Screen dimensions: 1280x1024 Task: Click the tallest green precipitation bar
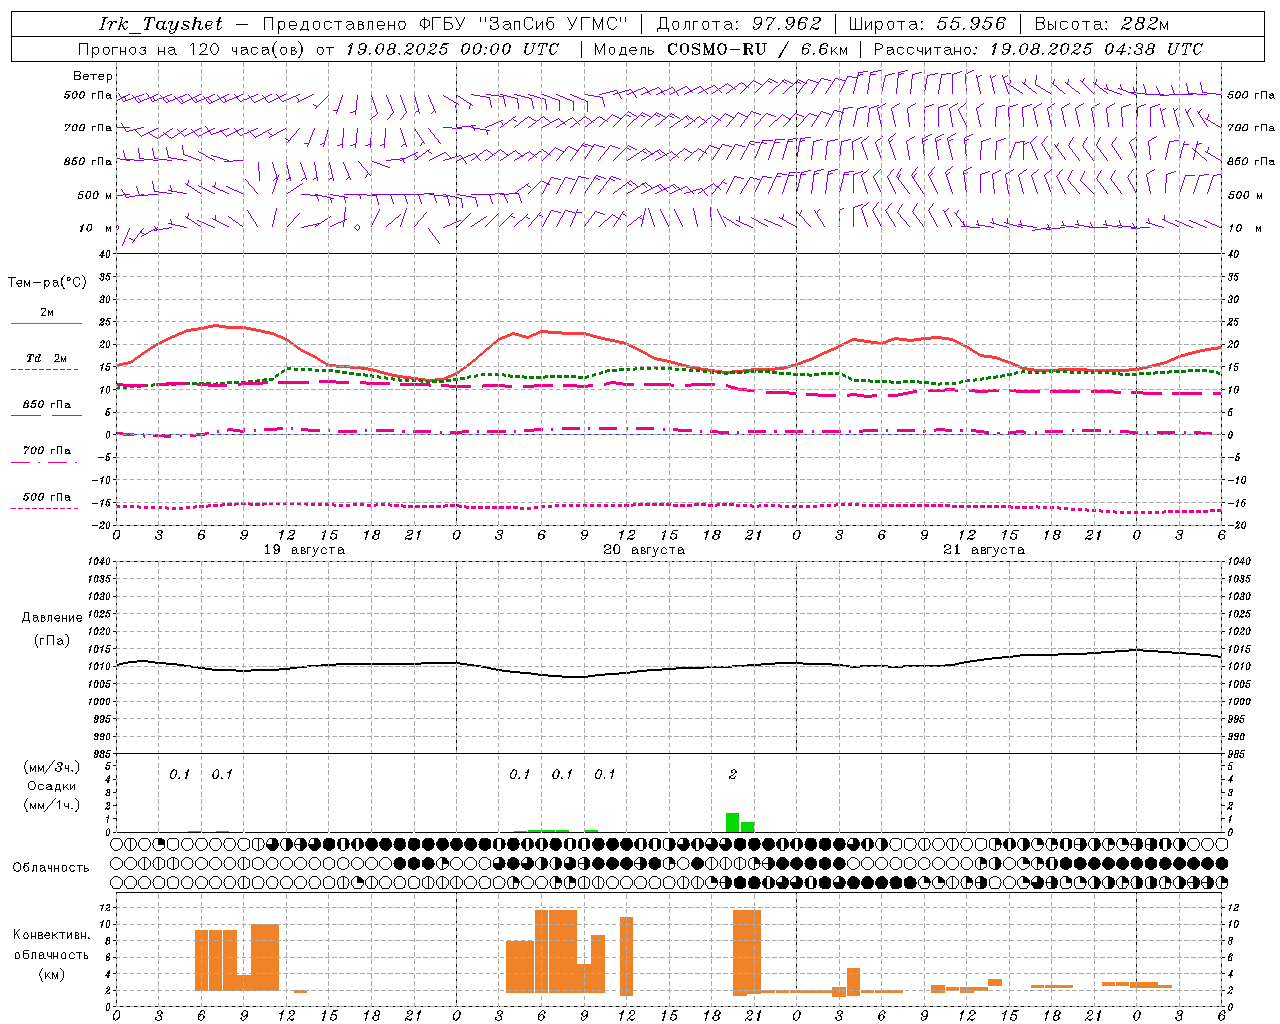click(x=732, y=823)
